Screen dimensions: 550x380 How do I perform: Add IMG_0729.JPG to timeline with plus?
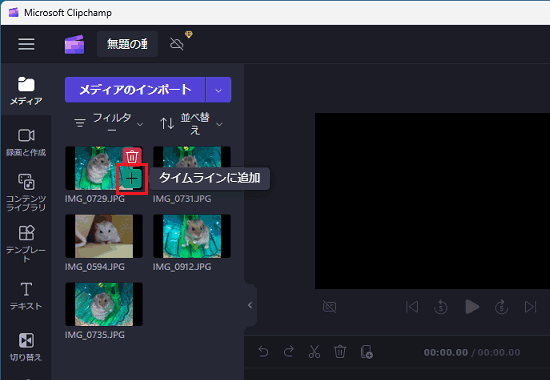(x=132, y=179)
